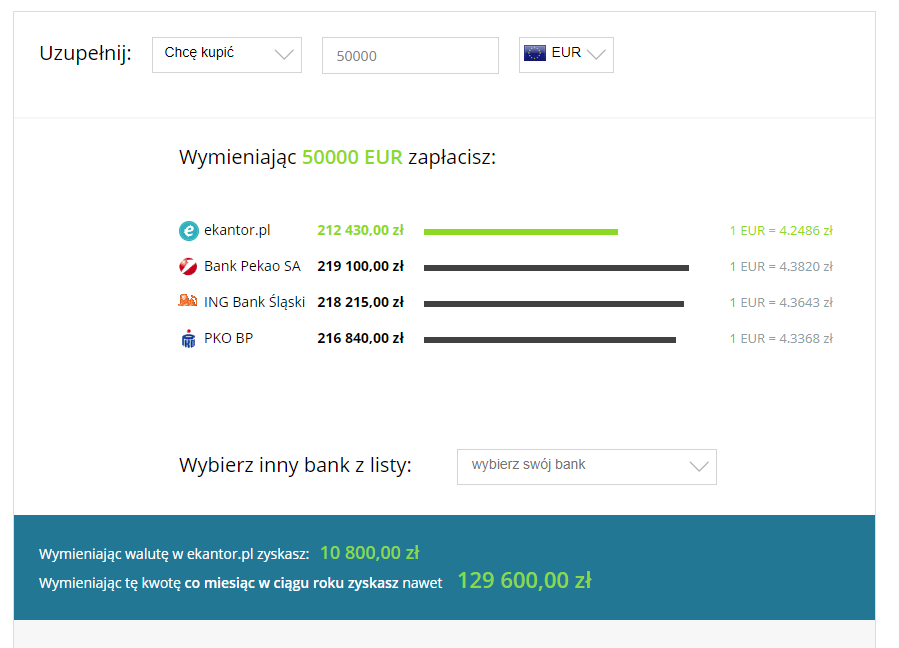Screen dimensions: 899x648
Task: Select the ekantor.pl provider name
Action: click(237, 230)
